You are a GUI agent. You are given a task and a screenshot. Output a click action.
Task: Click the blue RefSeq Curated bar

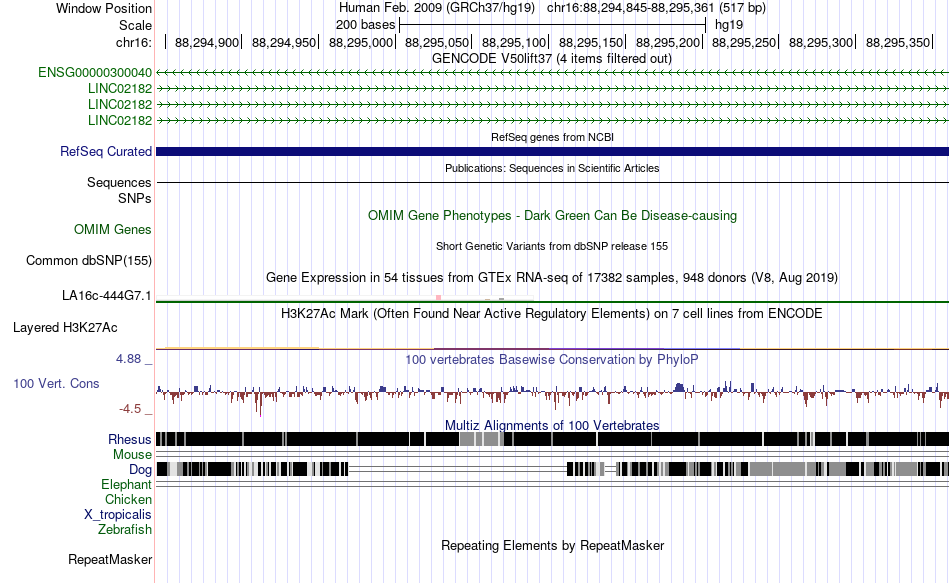(x=552, y=152)
